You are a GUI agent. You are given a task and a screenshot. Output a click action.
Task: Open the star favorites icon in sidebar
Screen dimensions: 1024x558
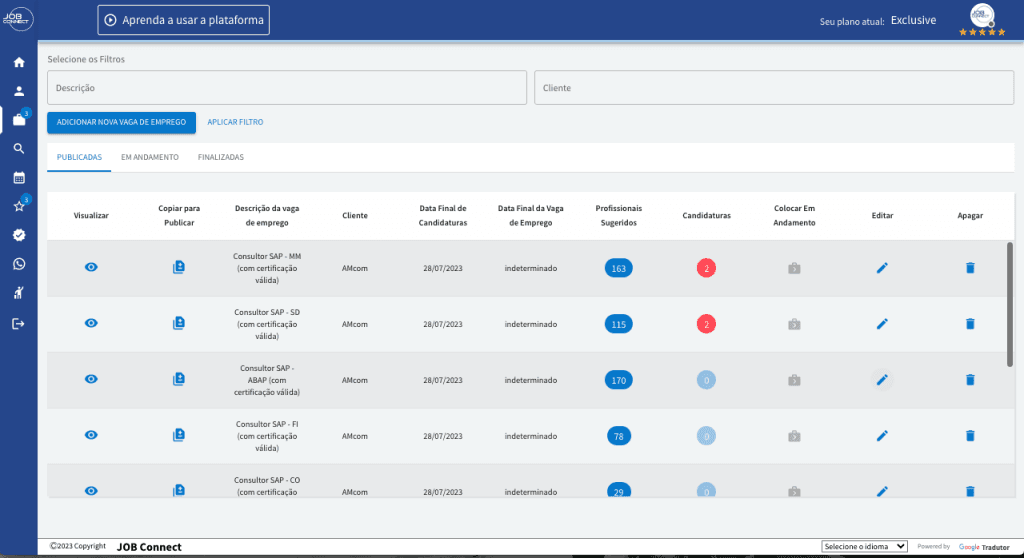coord(19,206)
